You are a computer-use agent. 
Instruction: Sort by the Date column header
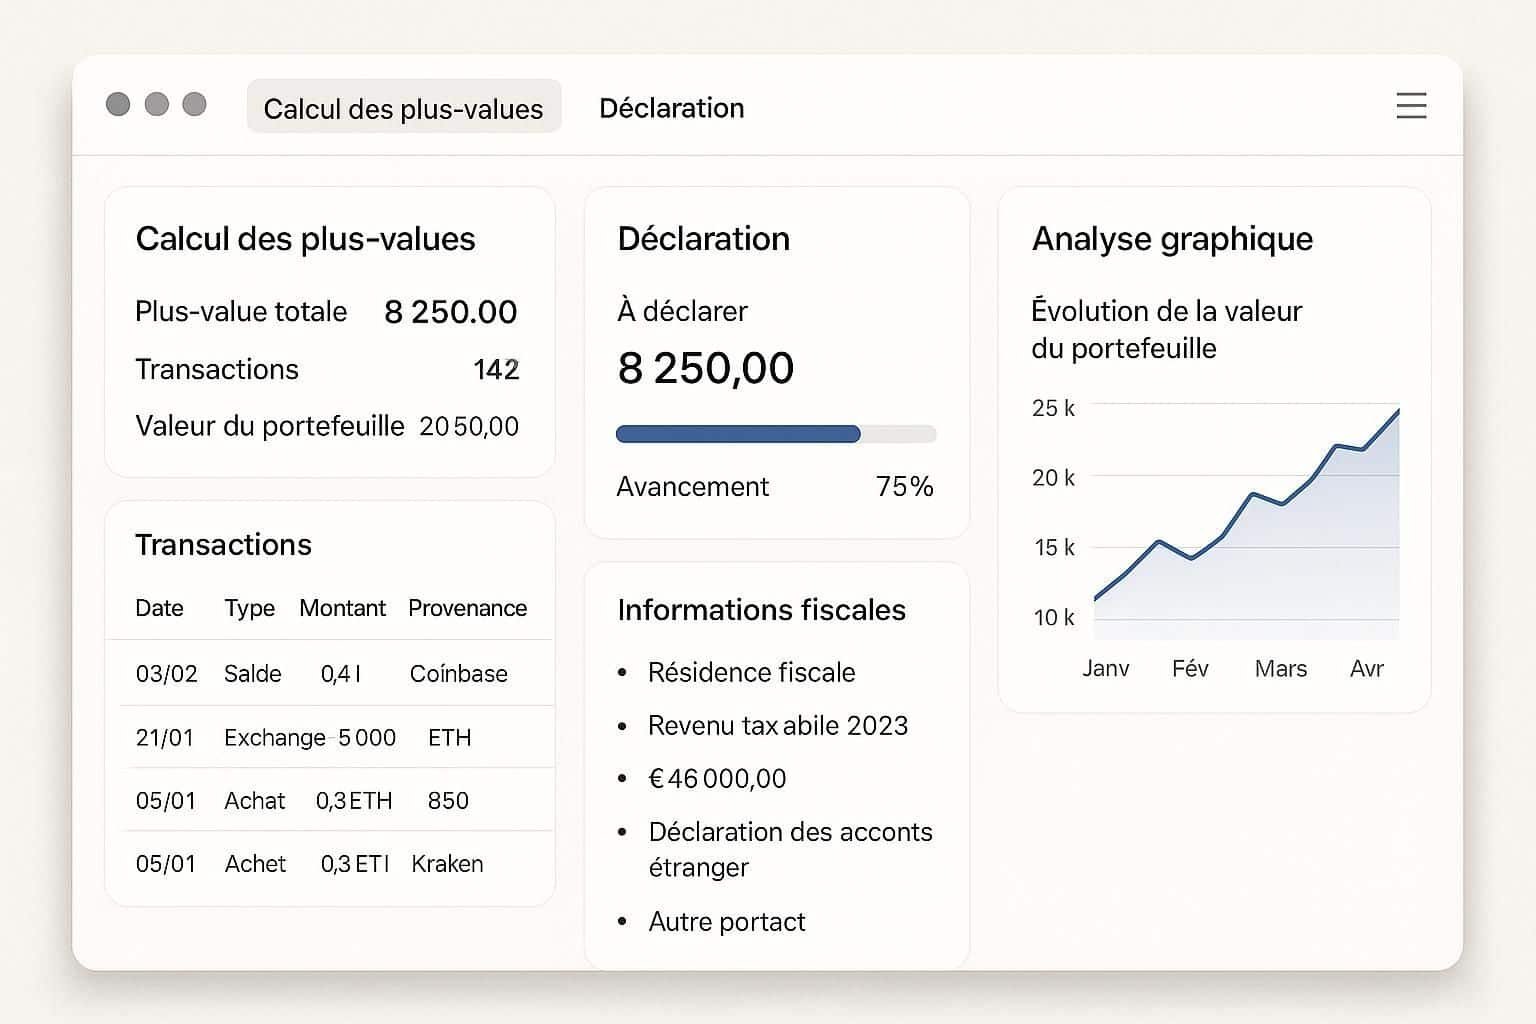coord(159,608)
